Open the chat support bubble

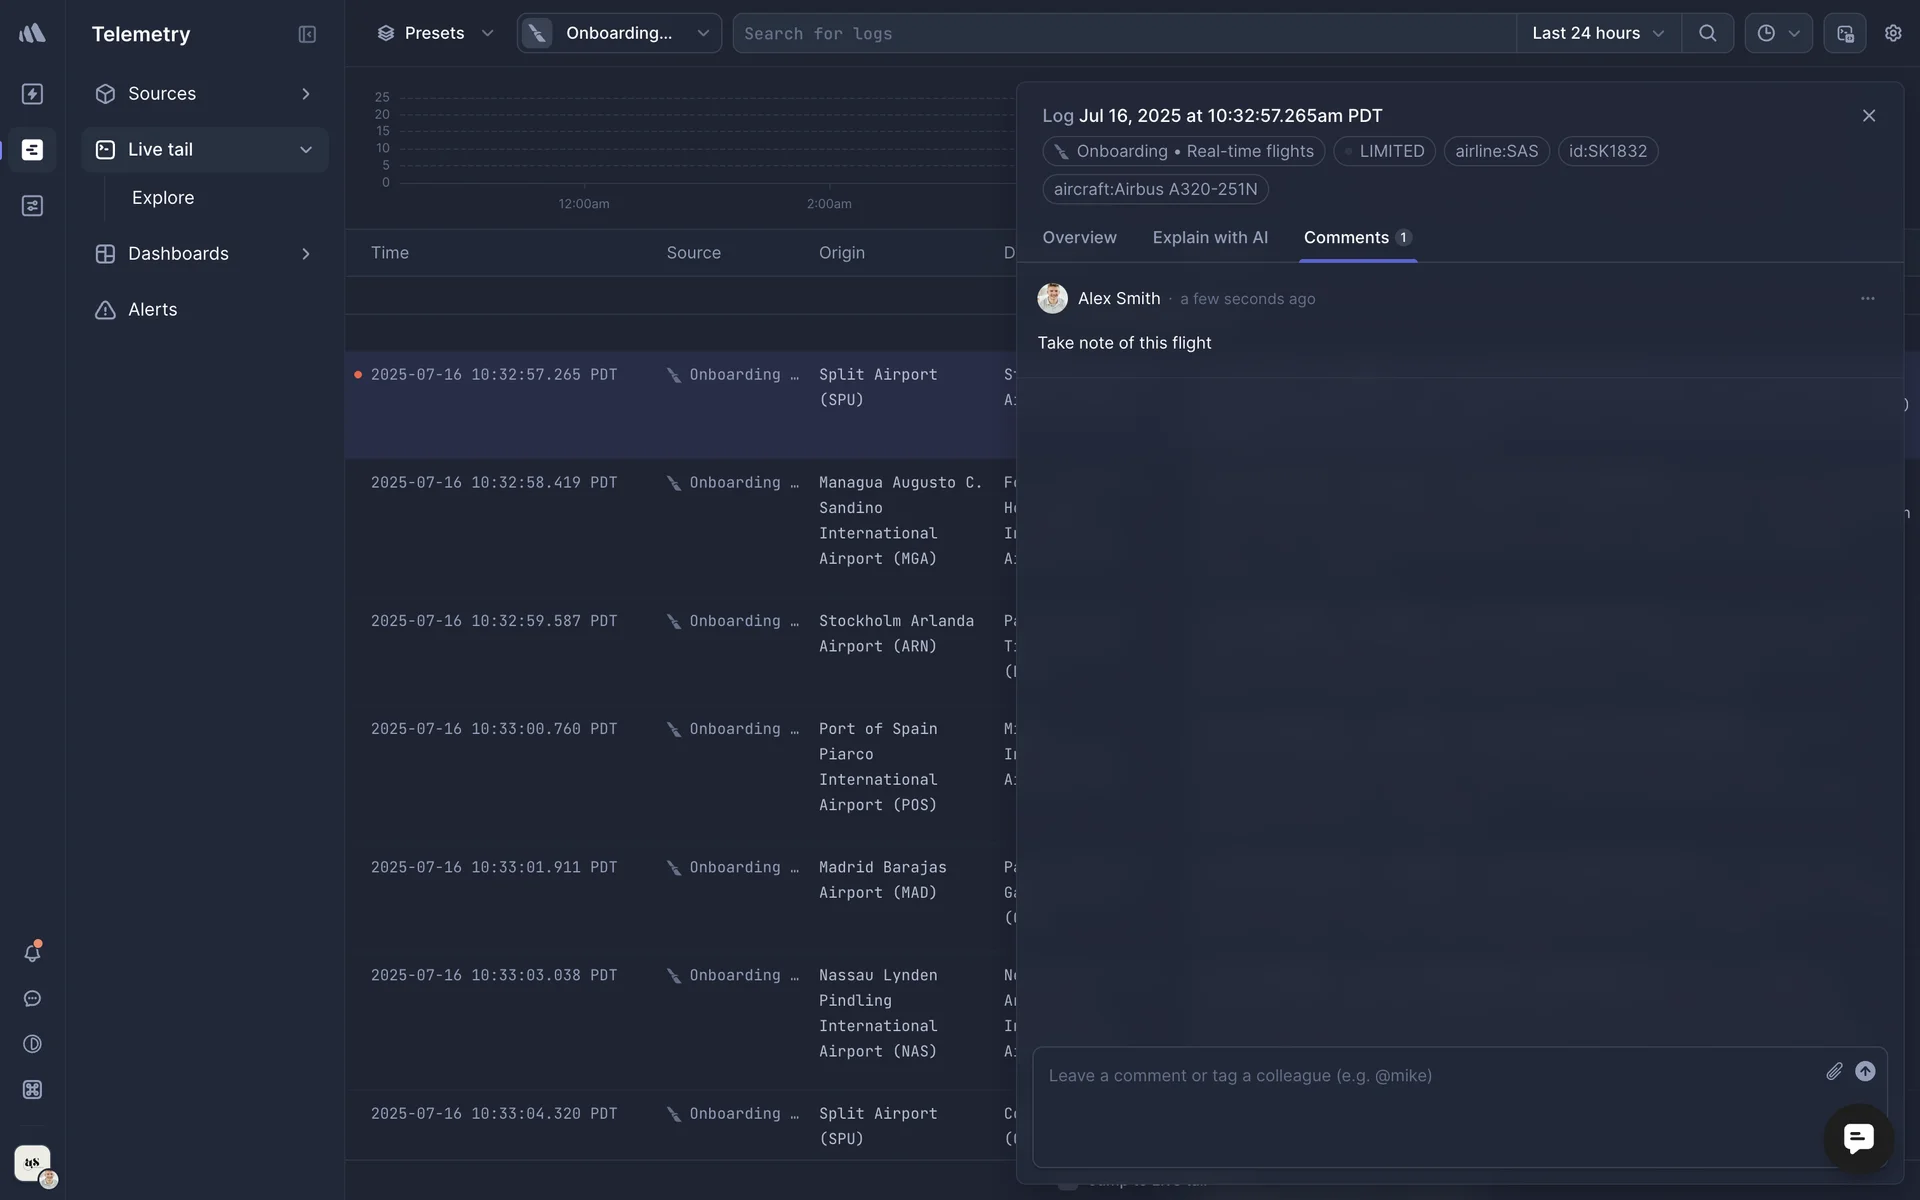coord(1858,1138)
